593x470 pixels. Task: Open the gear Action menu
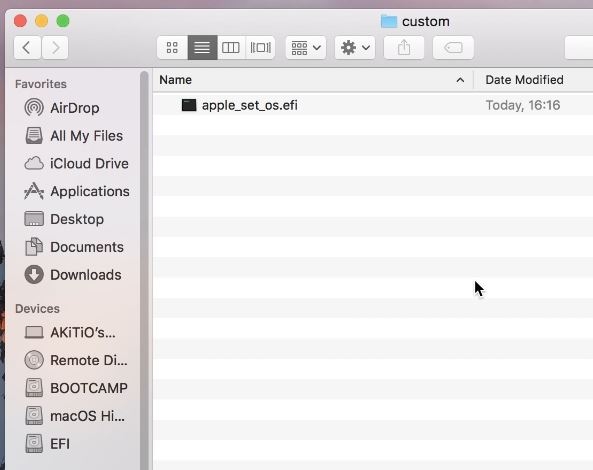(x=355, y=48)
